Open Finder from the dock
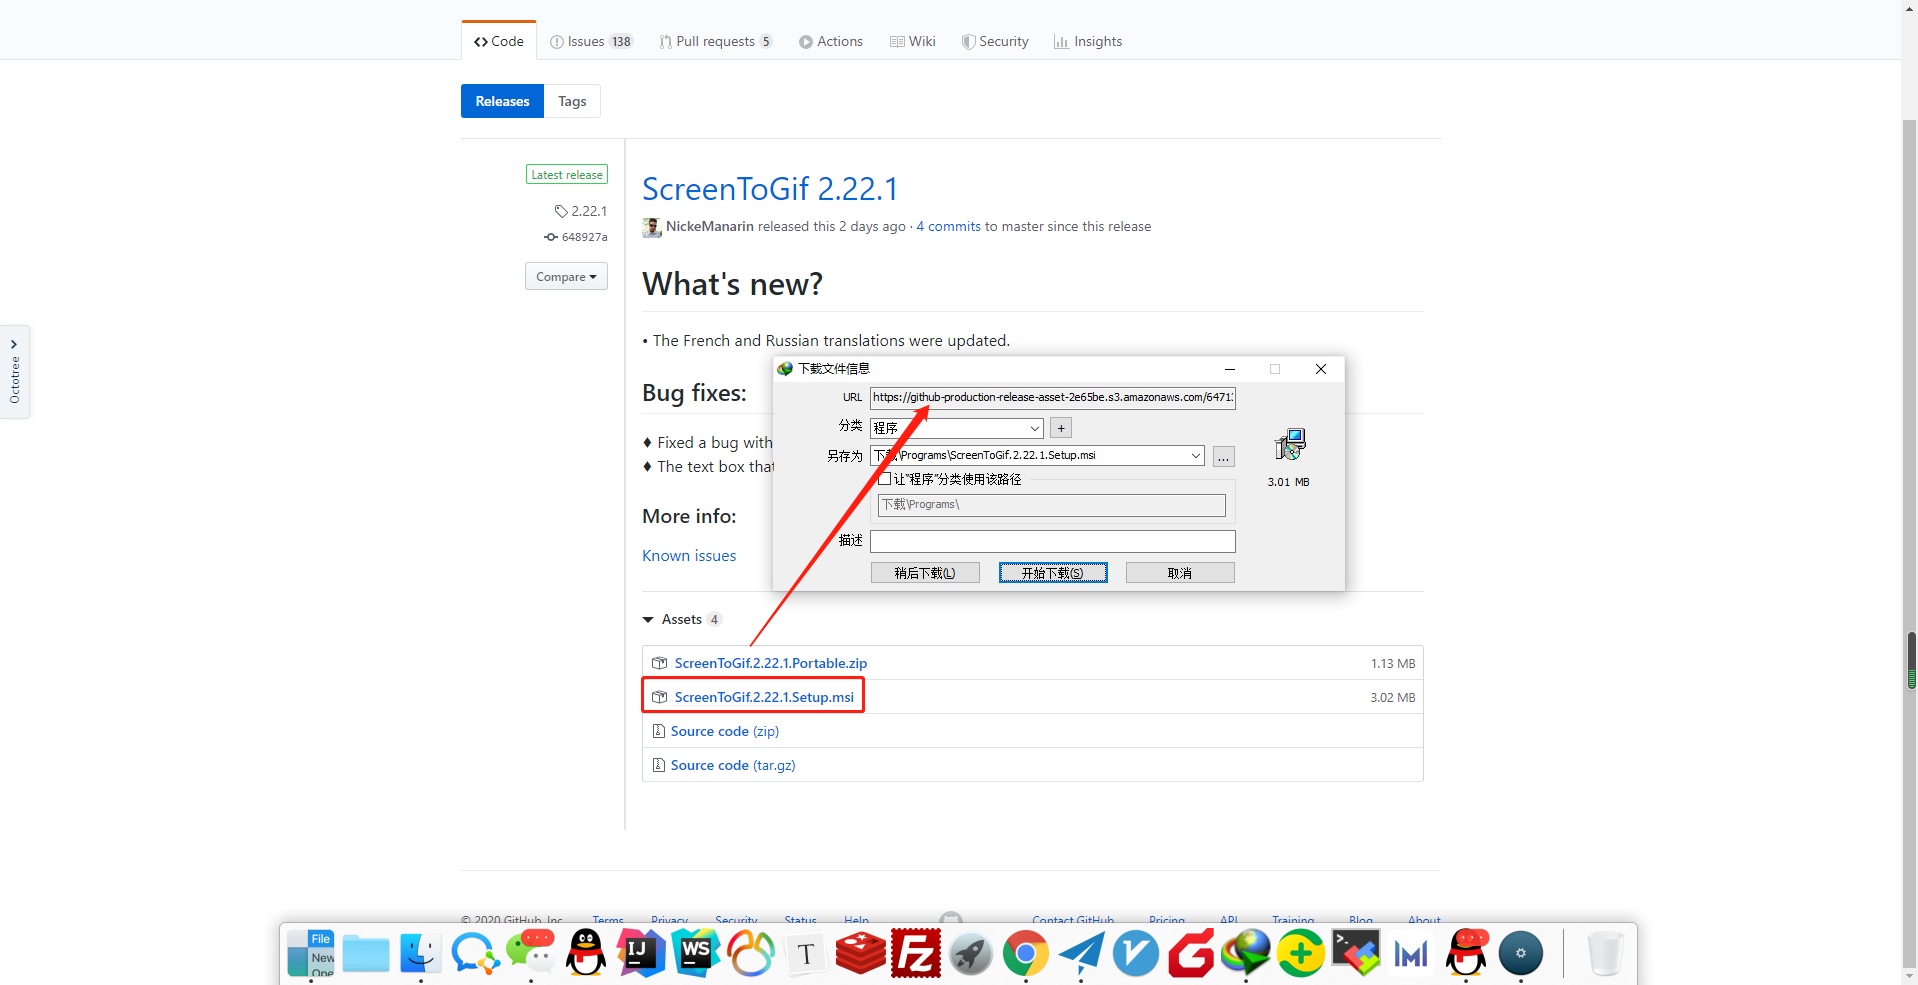The image size is (1918, 985). (421, 953)
